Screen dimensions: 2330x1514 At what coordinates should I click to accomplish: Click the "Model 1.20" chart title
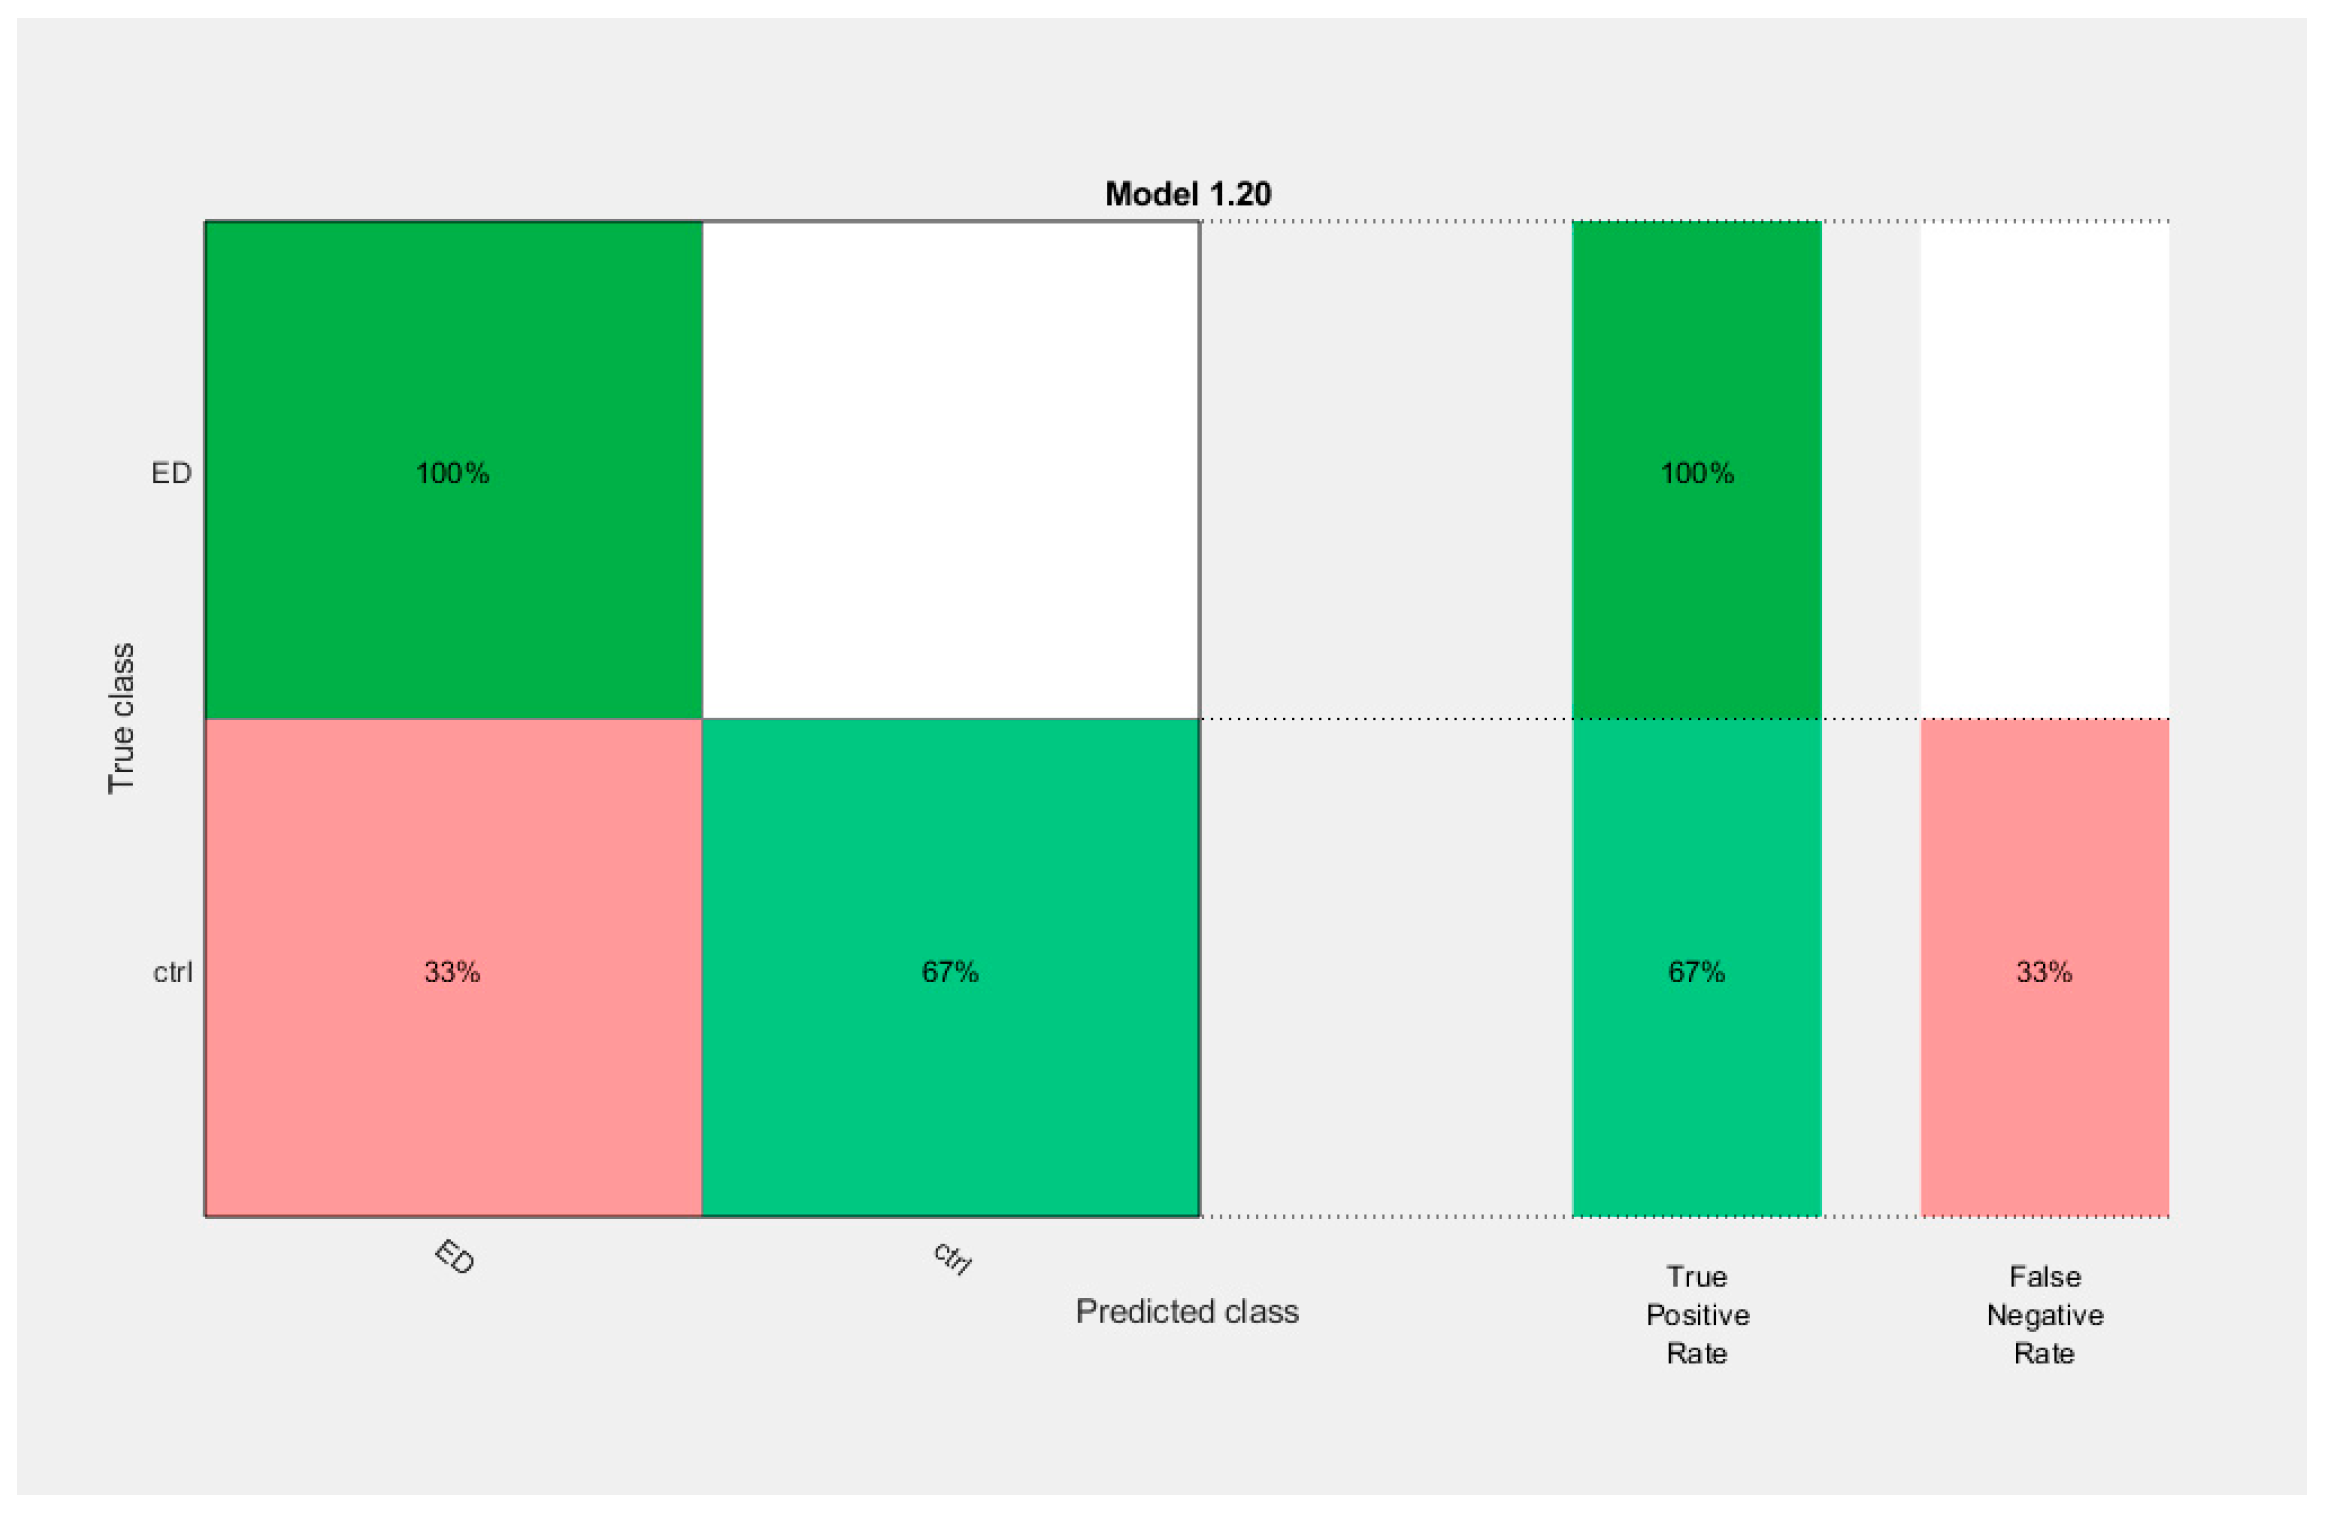click(x=1187, y=194)
